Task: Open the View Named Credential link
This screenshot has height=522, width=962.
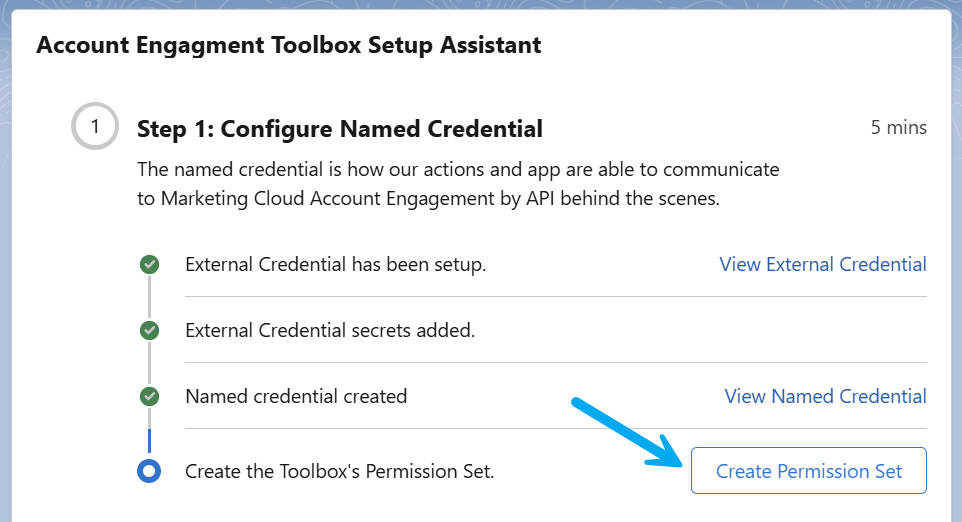Action: [825, 396]
